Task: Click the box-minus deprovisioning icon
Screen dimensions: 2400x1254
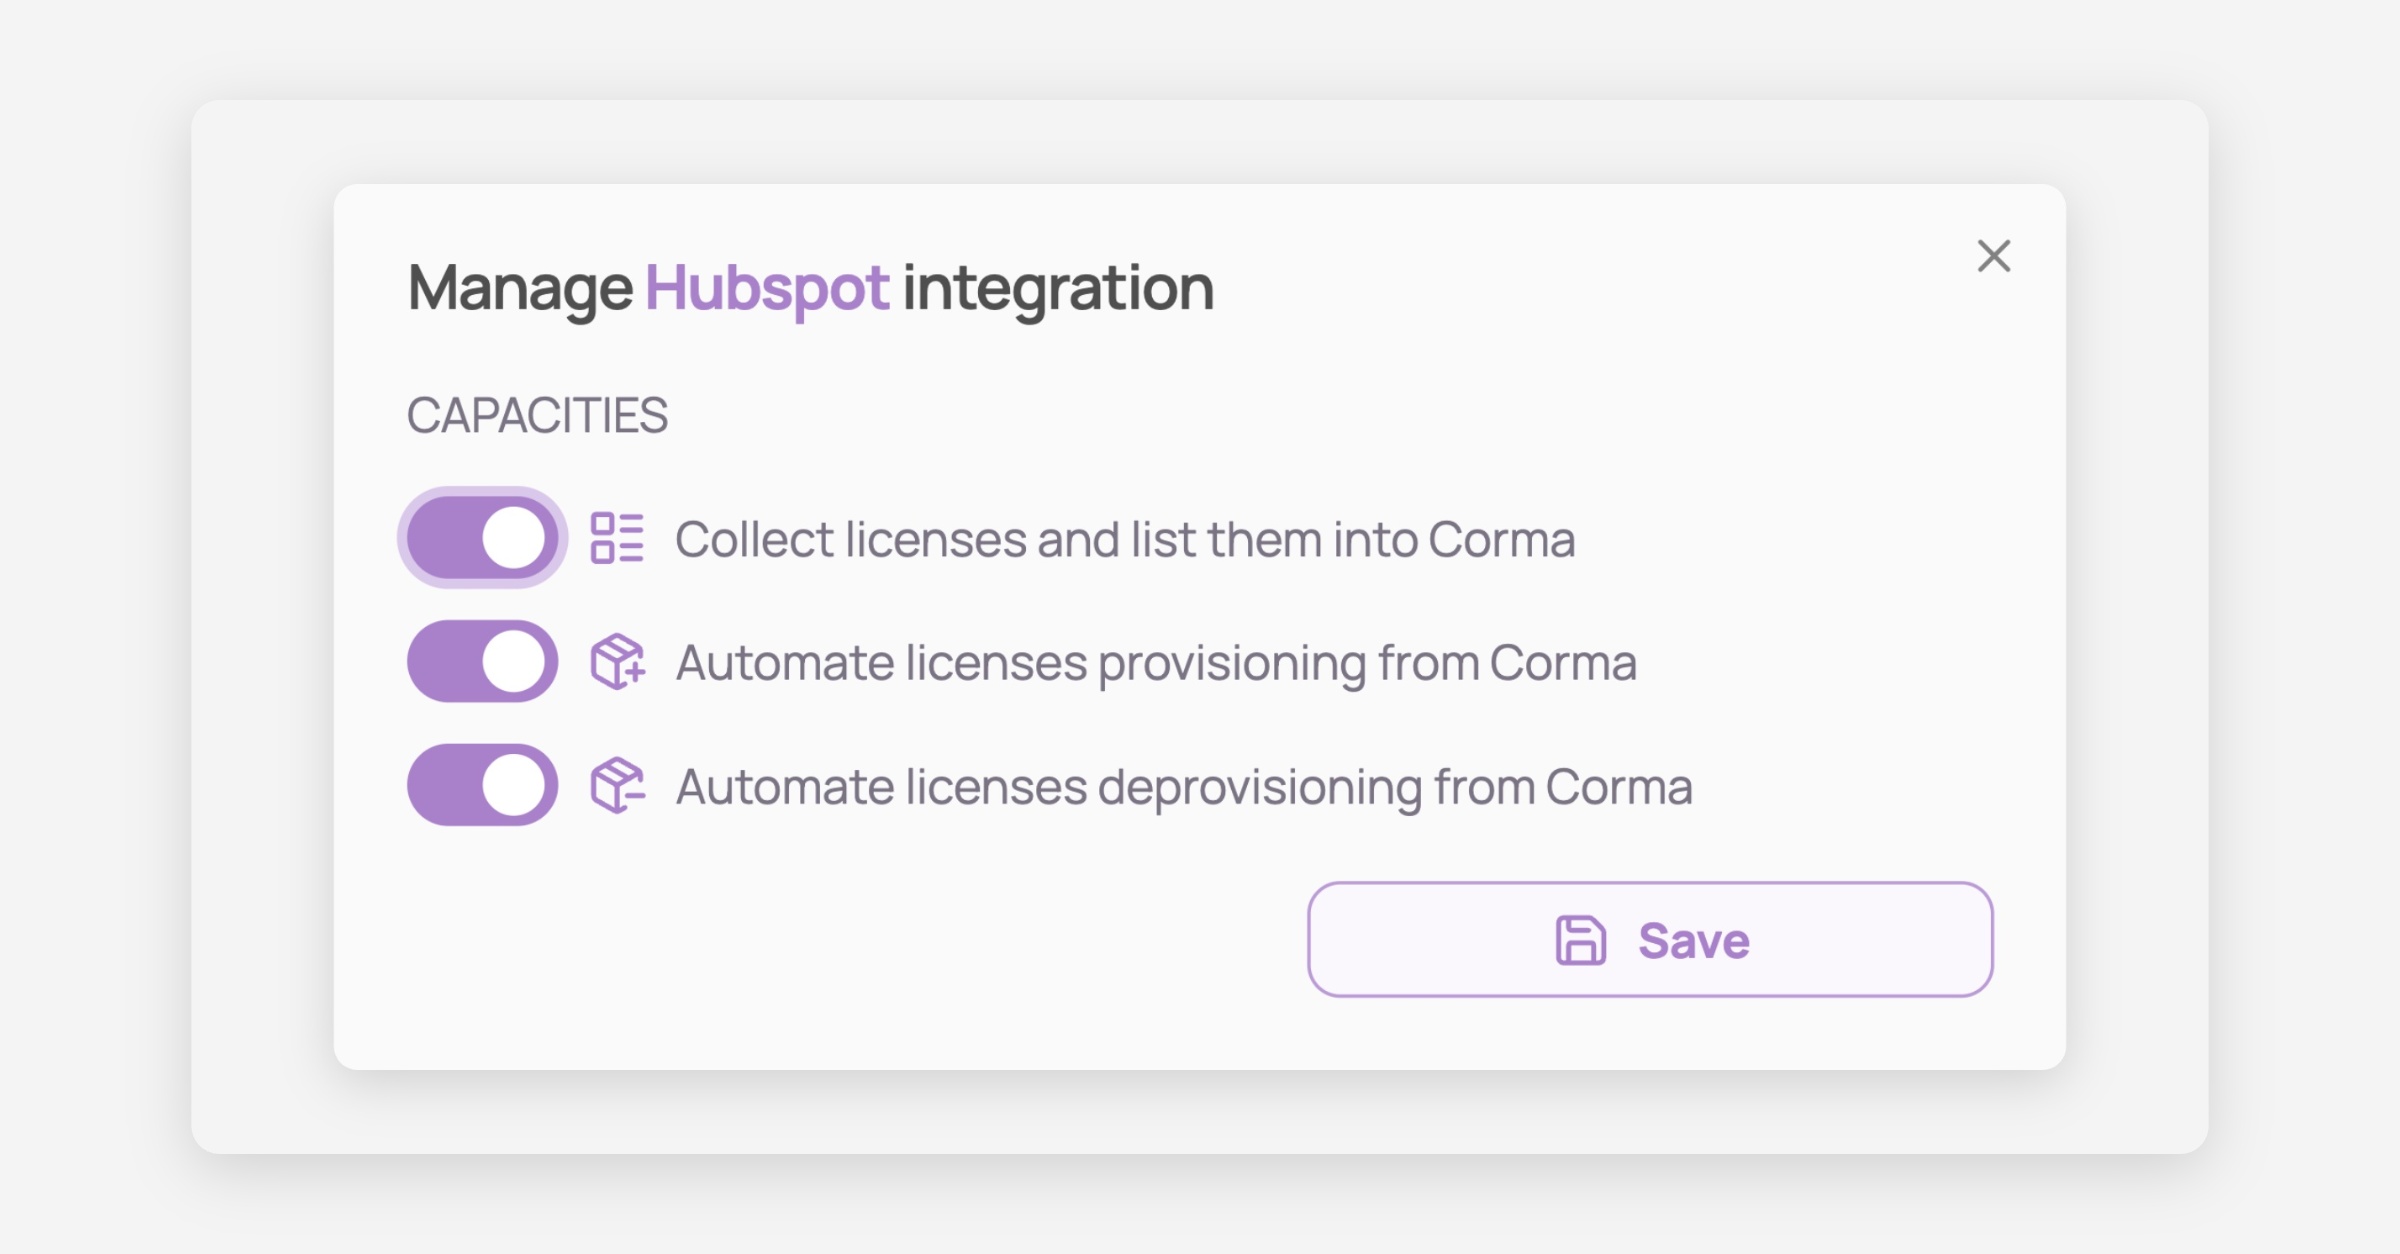Action: point(617,786)
